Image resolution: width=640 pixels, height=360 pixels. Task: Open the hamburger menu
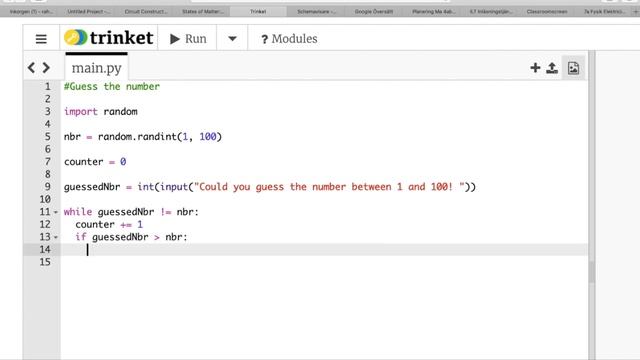pos(41,39)
